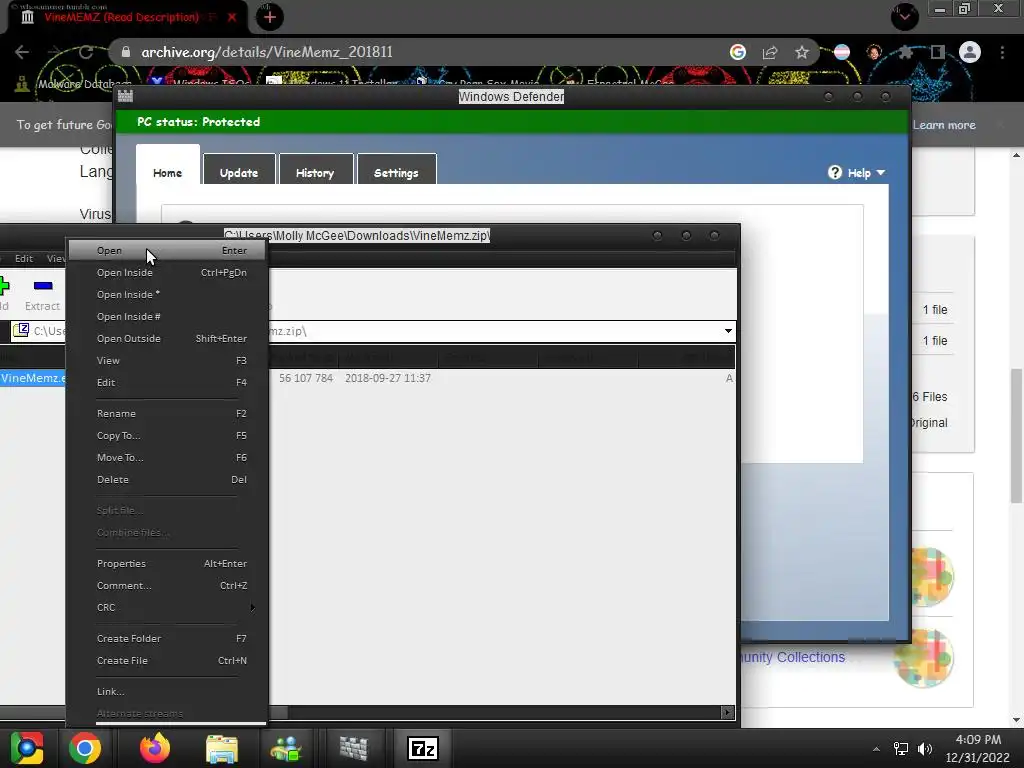Image resolution: width=1024 pixels, height=768 pixels.
Task: Open the 7-Zip Edit menu
Action: [24, 259]
